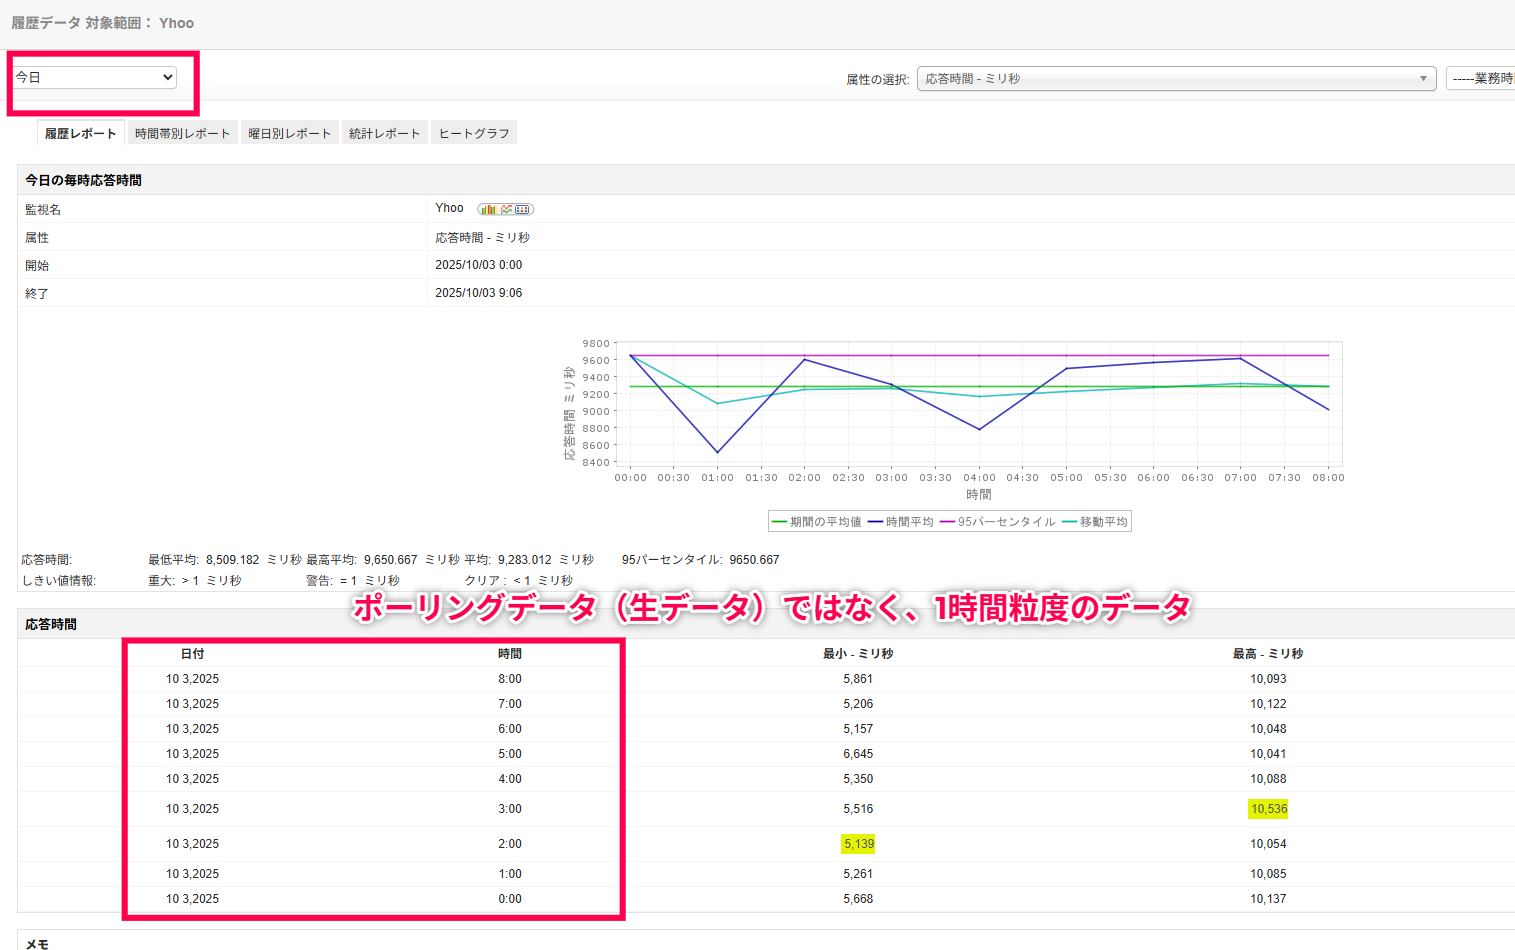Select the 6:00 time cell
Viewport: 1515px width, 950px height.
(x=510, y=729)
